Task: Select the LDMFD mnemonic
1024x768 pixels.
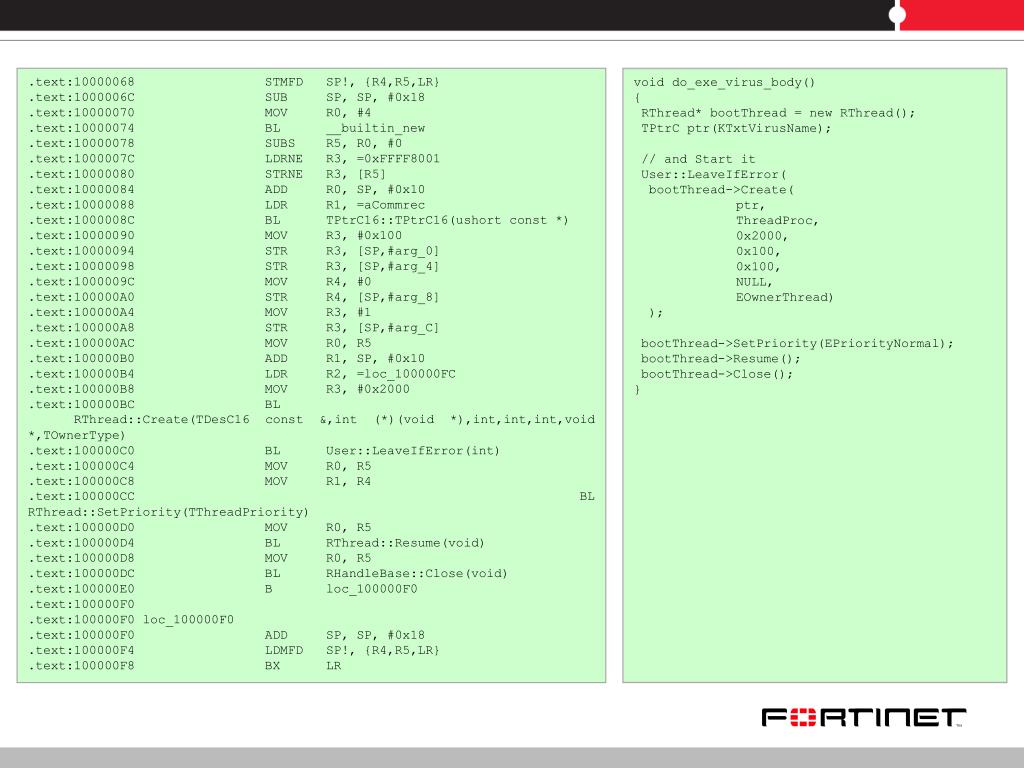Action: click(x=284, y=650)
